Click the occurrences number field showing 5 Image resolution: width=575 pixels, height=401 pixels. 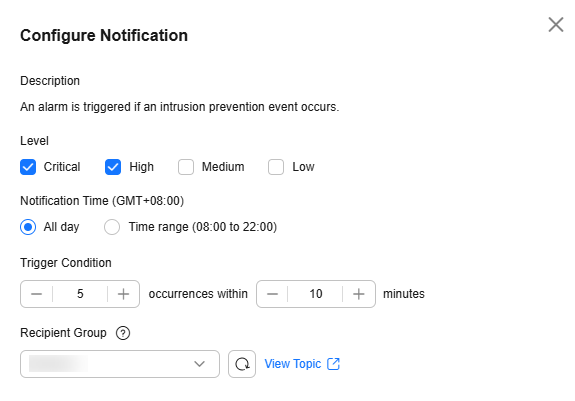pyautogui.click(x=80, y=294)
